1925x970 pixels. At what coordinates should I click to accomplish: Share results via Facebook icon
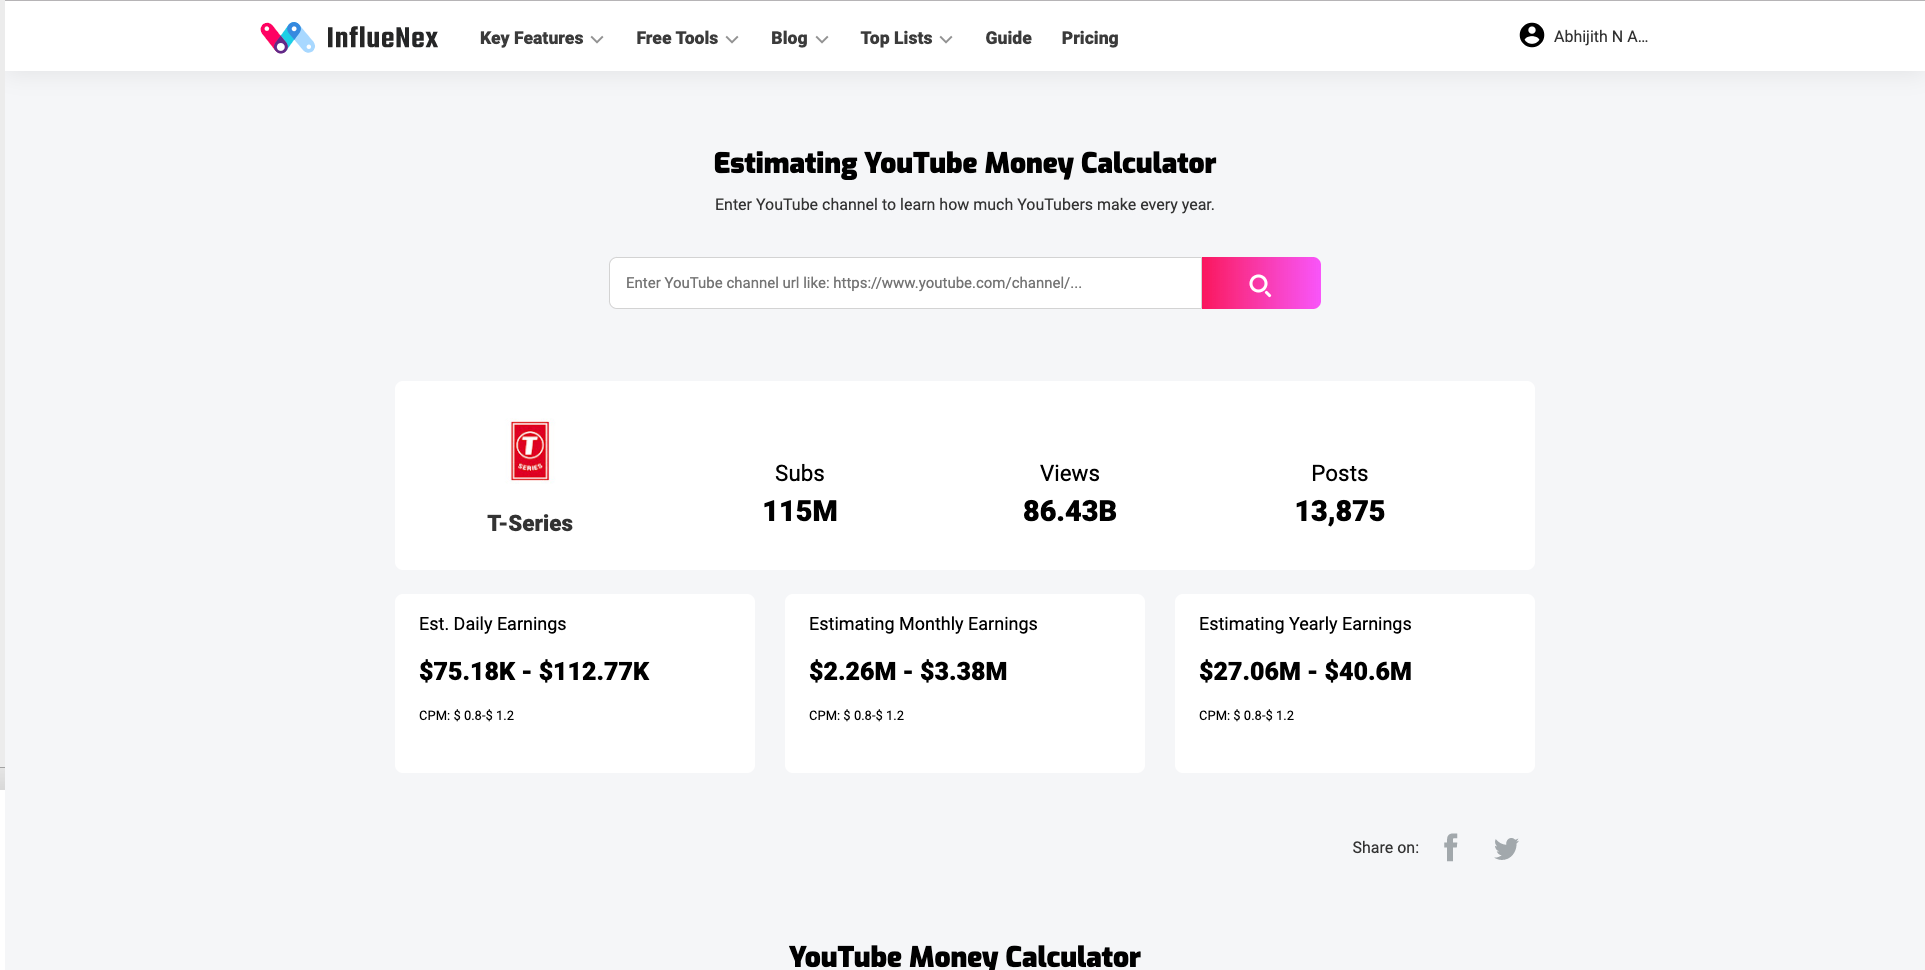pyautogui.click(x=1450, y=848)
